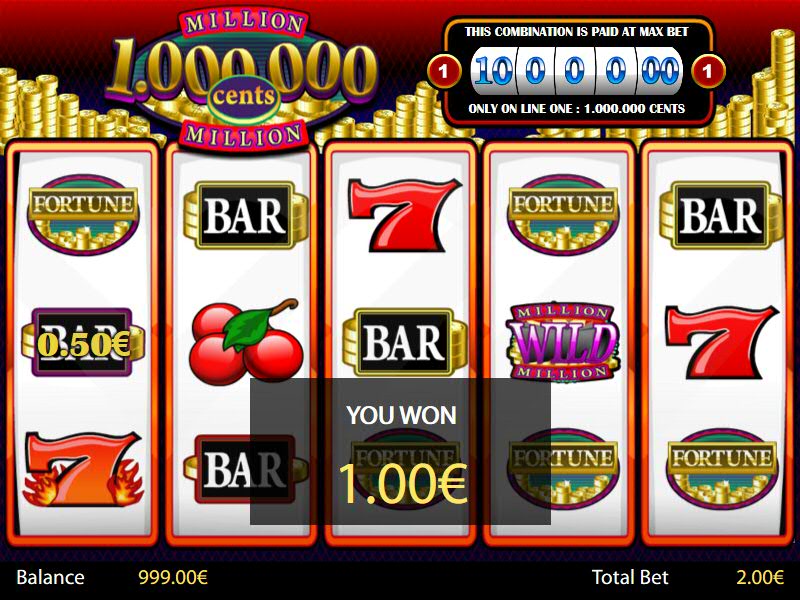Click the Million WILD symbol on reel four
This screenshot has width=800, height=600.
click(x=563, y=342)
